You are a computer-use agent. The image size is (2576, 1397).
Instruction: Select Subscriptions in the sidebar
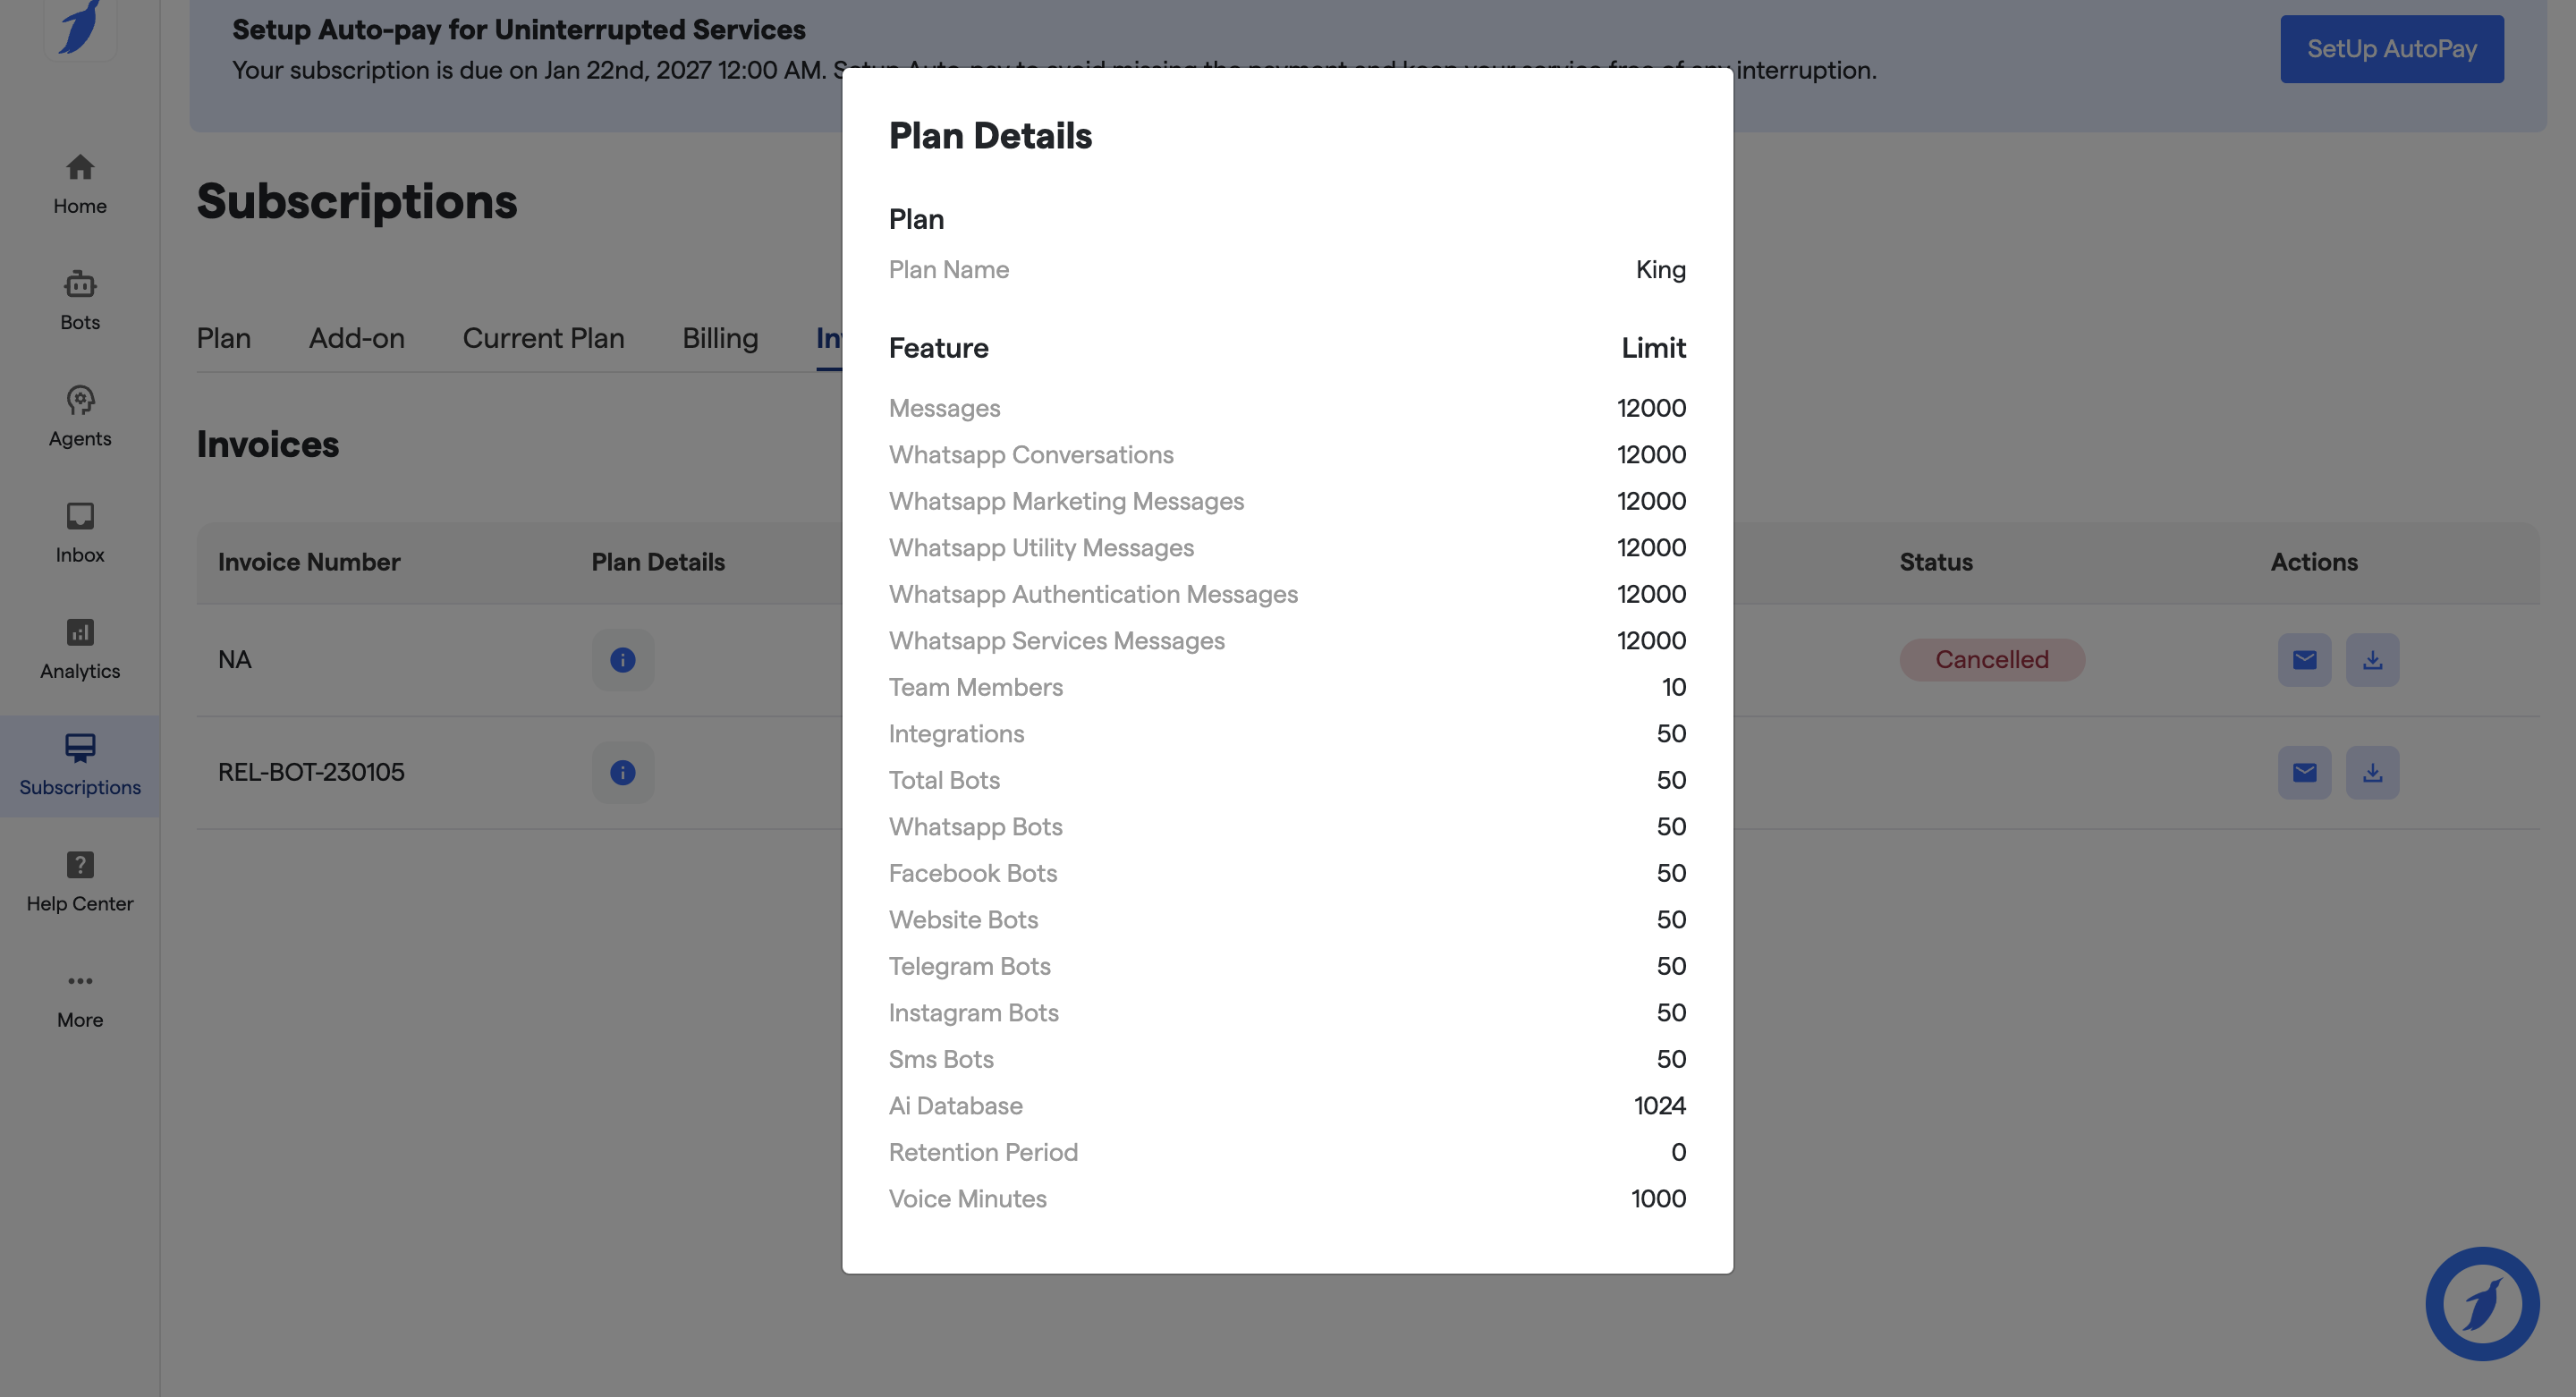pyautogui.click(x=80, y=765)
